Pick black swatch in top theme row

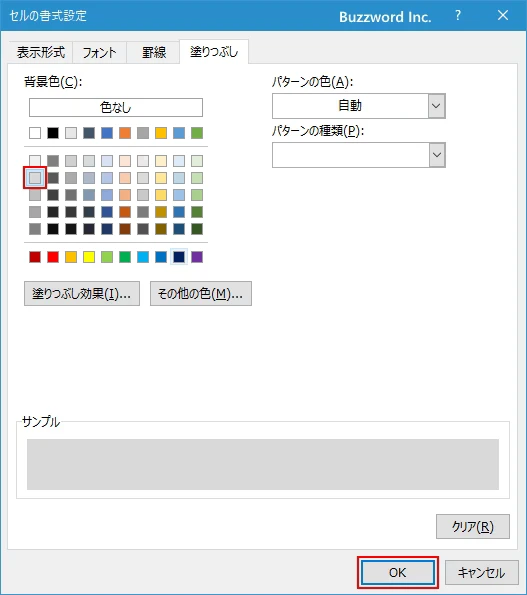53,133
